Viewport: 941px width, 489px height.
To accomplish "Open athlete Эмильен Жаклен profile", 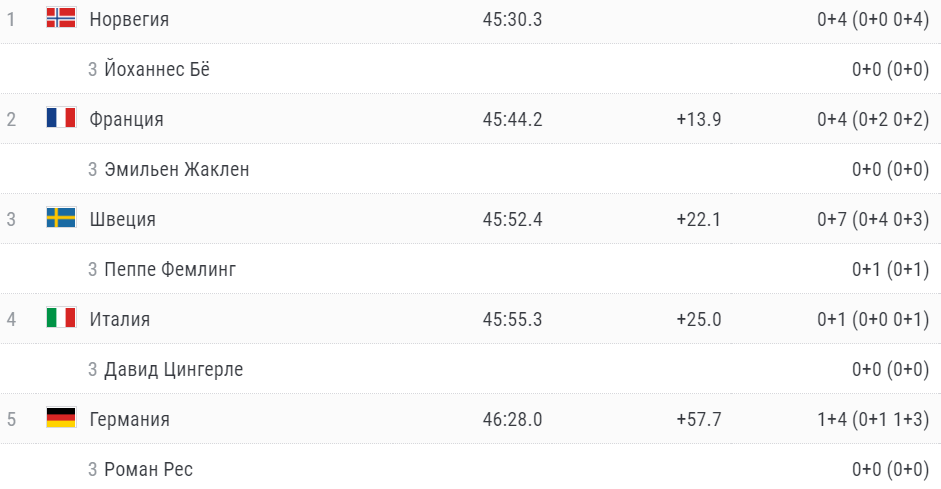I will tap(176, 169).
